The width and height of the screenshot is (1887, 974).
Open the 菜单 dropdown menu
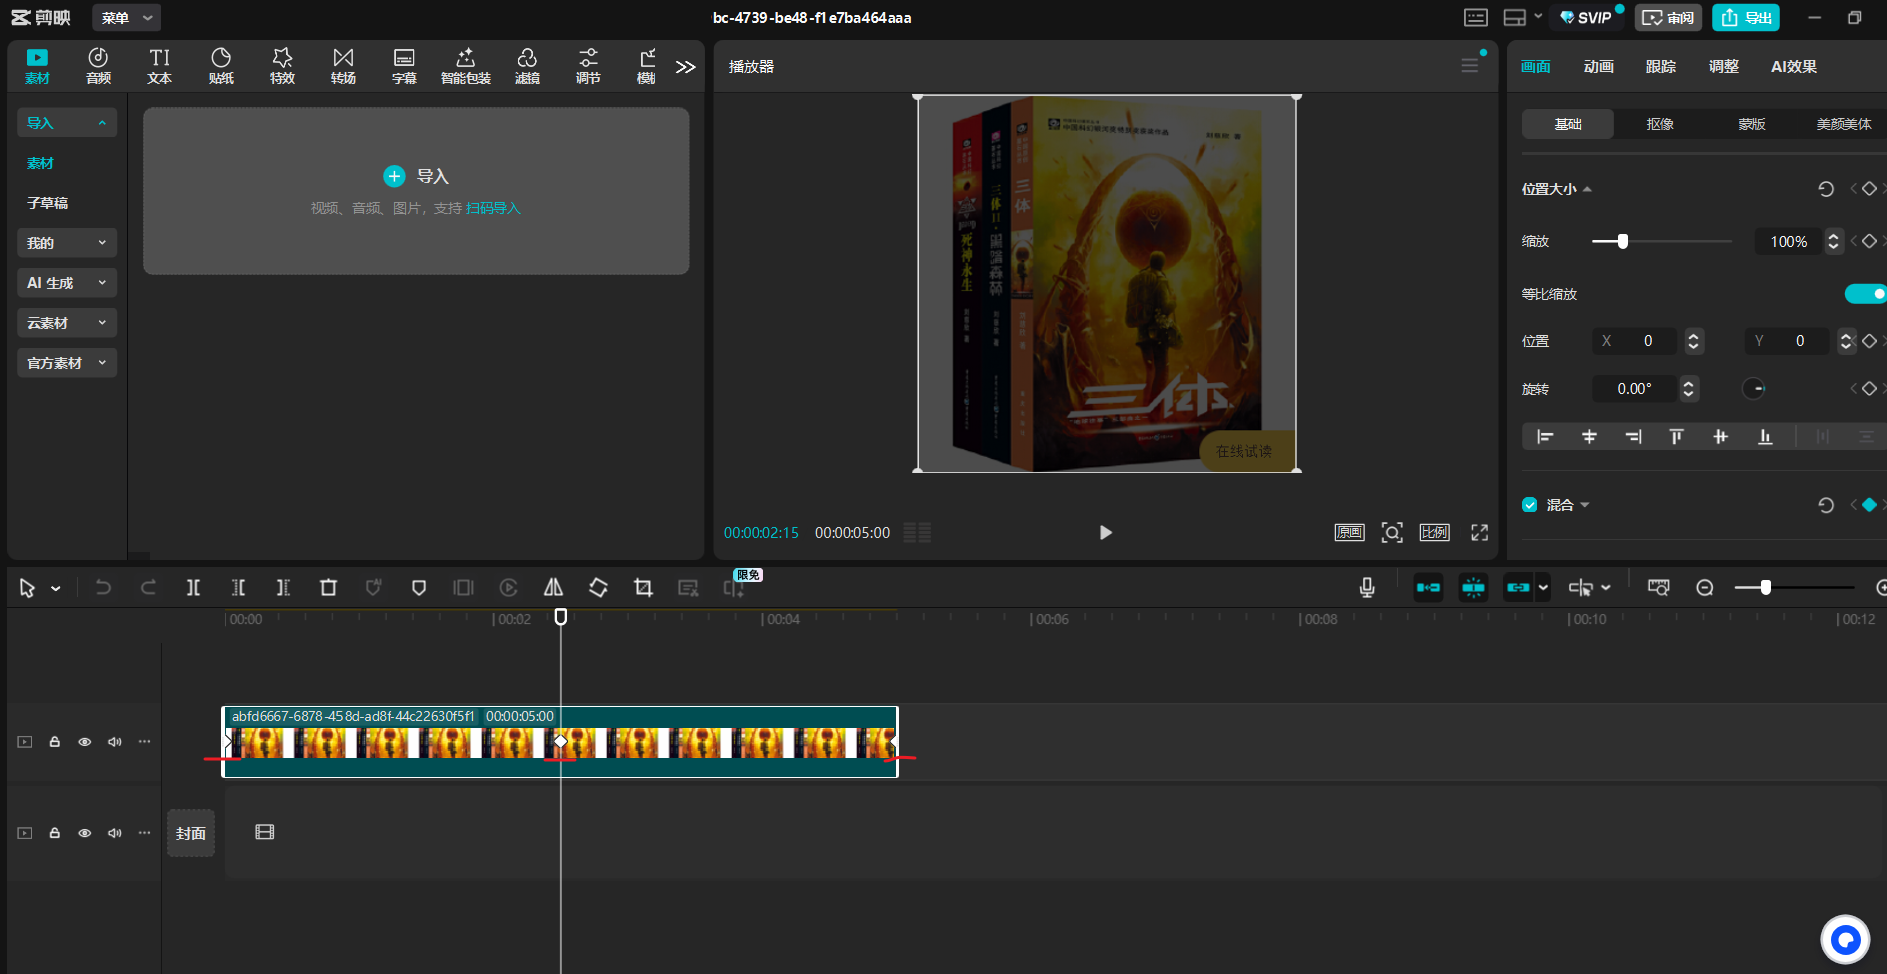pos(126,18)
